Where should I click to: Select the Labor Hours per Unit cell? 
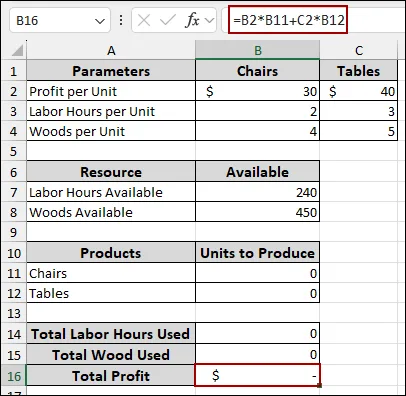point(111,111)
